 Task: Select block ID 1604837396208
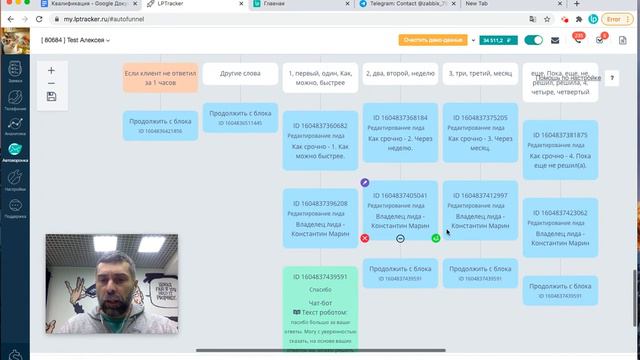pyautogui.click(x=320, y=218)
